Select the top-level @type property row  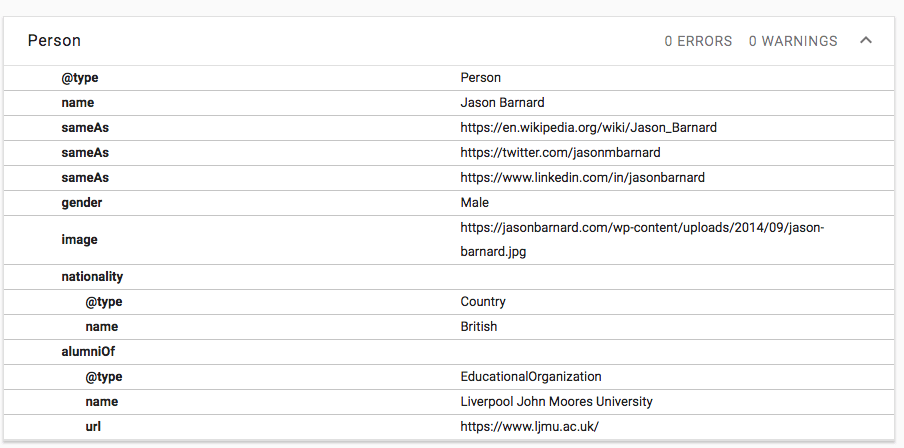(80, 78)
